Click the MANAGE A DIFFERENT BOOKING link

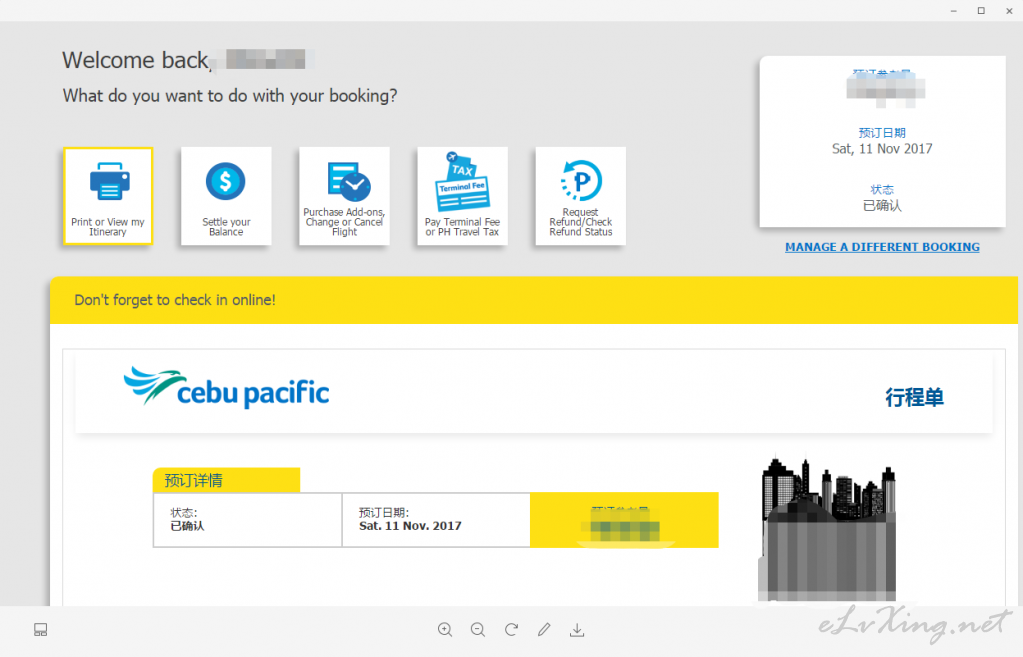pos(882,247)
